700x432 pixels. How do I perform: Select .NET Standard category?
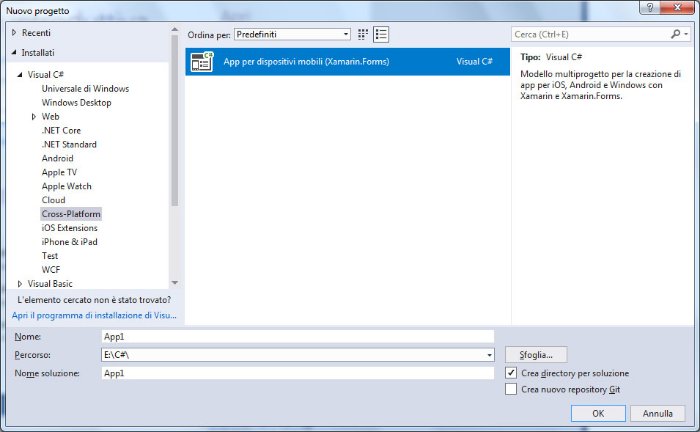[69, 144]
